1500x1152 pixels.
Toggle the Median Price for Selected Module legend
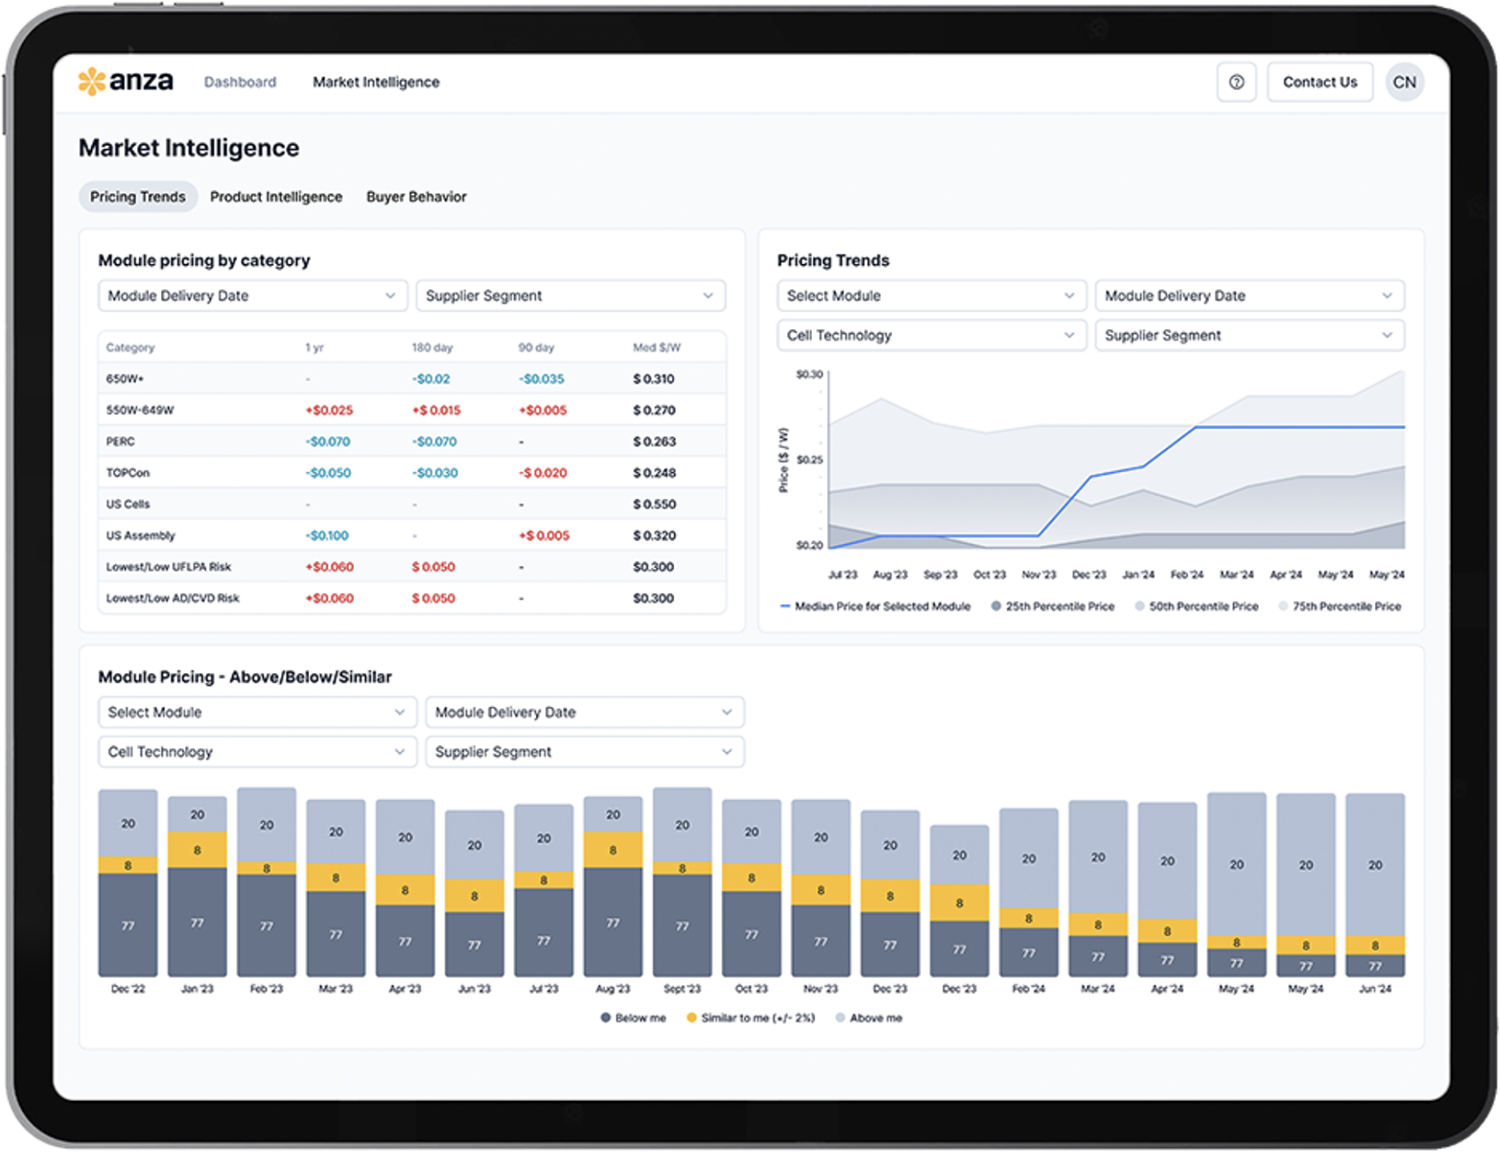pyautogui.click(x=875, y=606)
